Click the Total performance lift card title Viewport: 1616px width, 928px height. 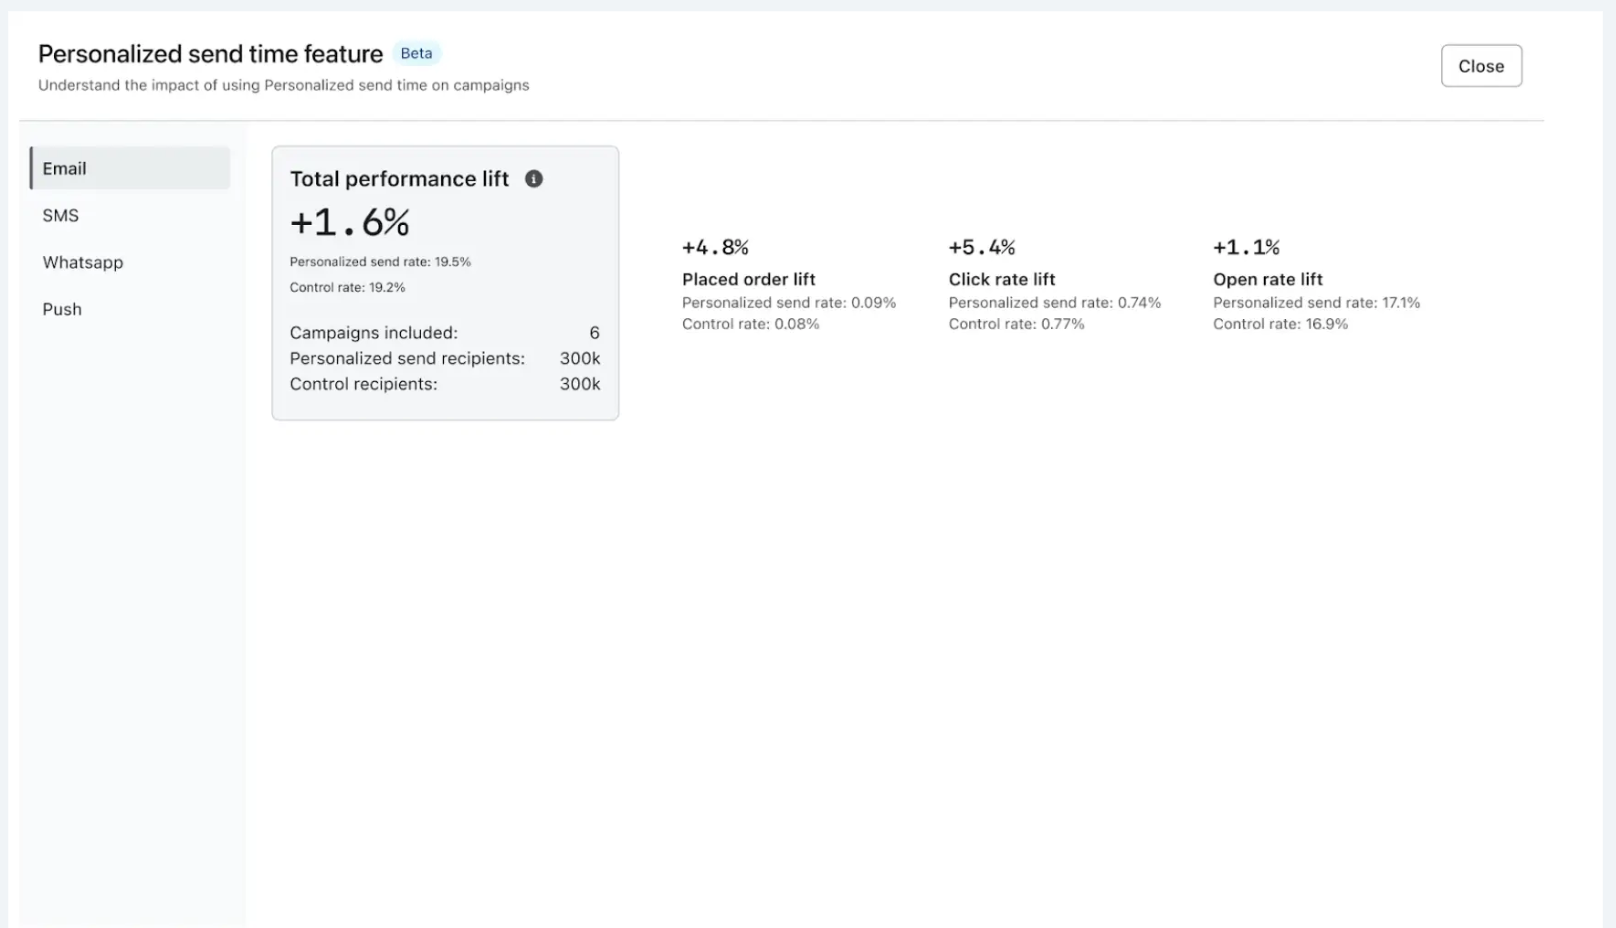pos(399,179)
